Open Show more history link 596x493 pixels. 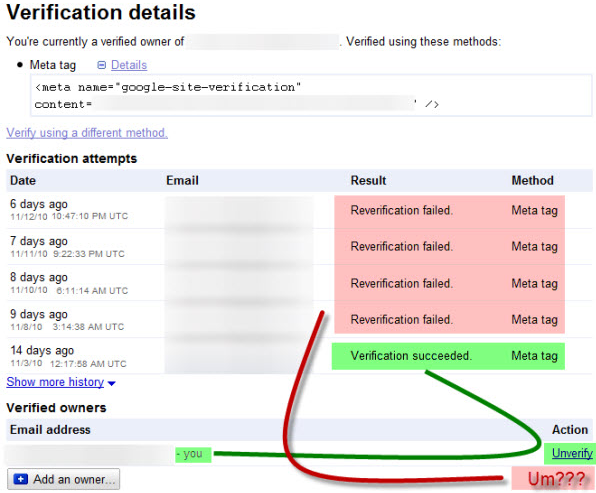tap(55, 382)
